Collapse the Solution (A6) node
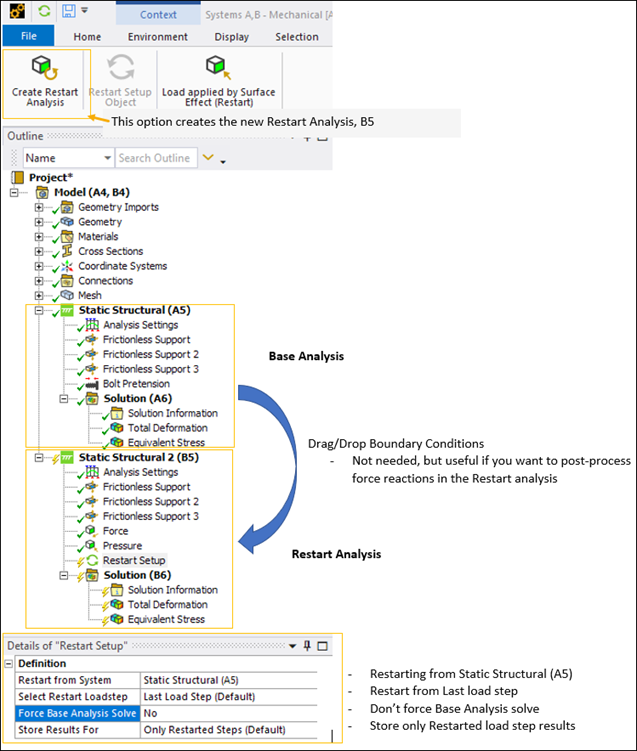The height and width of the screenshot is (751, 637). tap(64, 398)
